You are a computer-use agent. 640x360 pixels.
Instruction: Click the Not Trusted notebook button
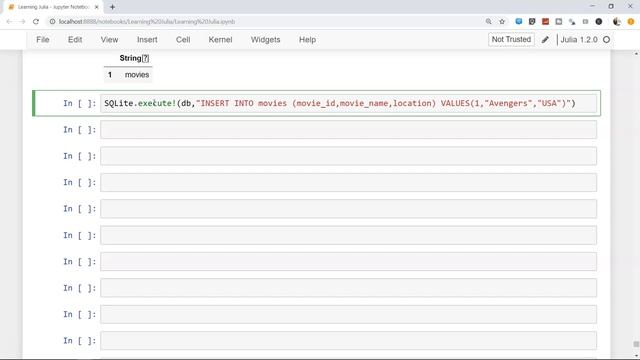511,40
